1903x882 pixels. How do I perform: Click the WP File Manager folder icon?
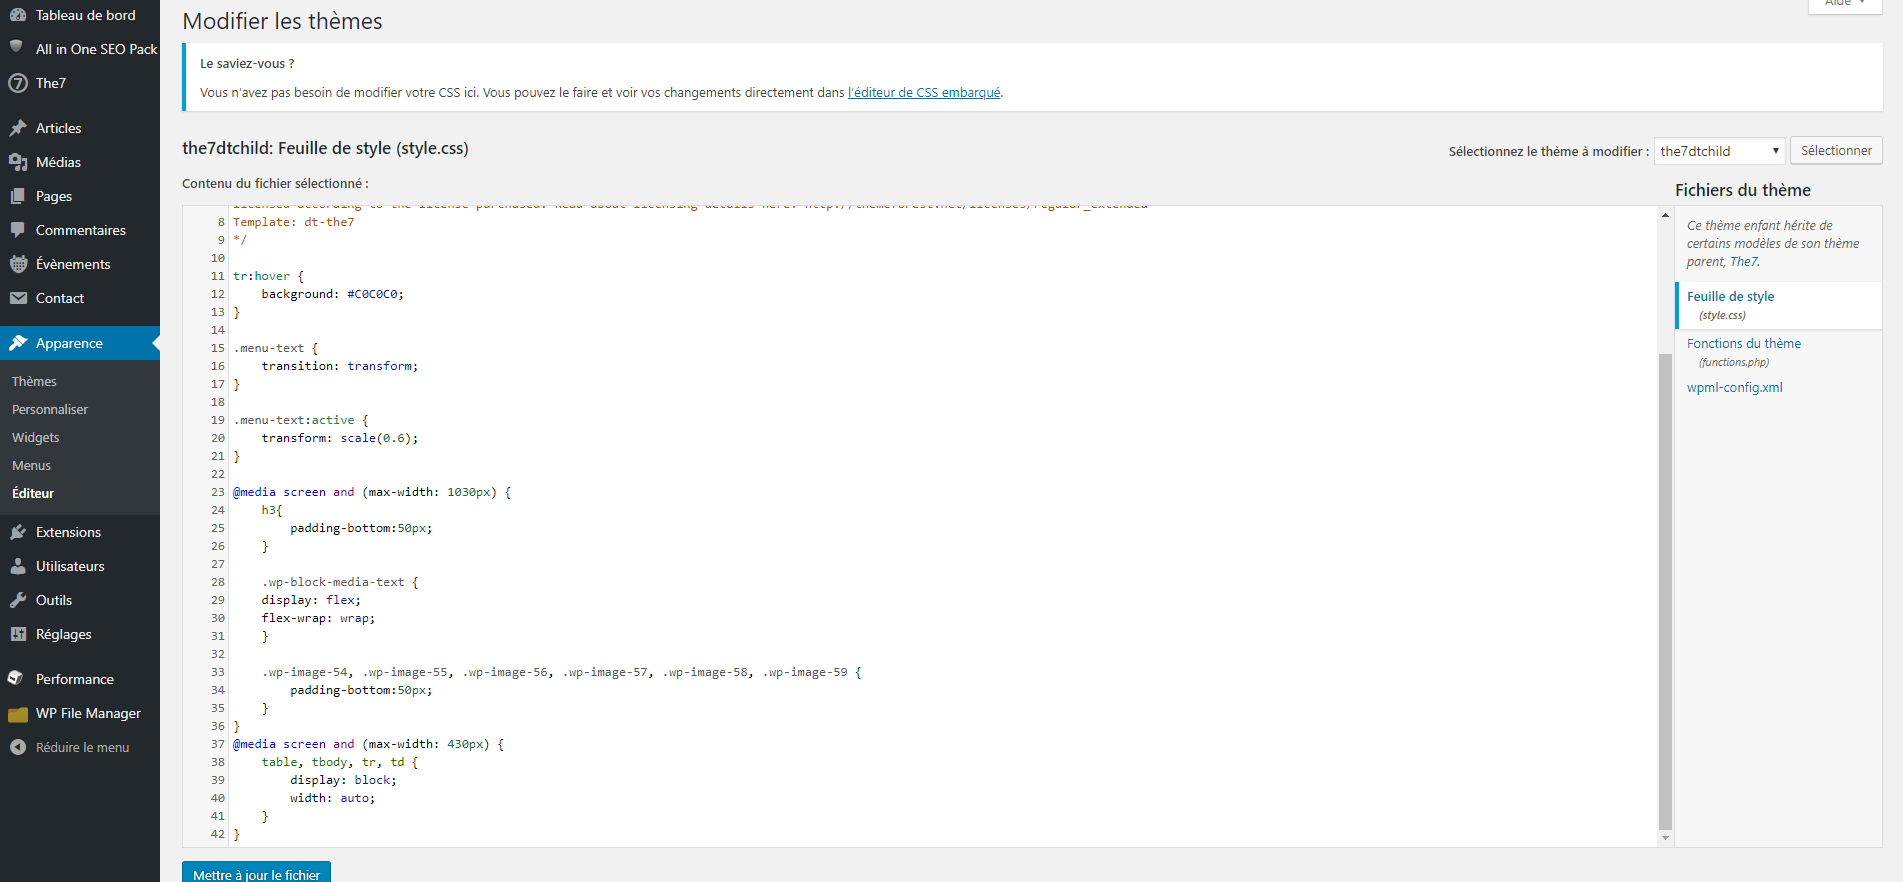point(18,714)
